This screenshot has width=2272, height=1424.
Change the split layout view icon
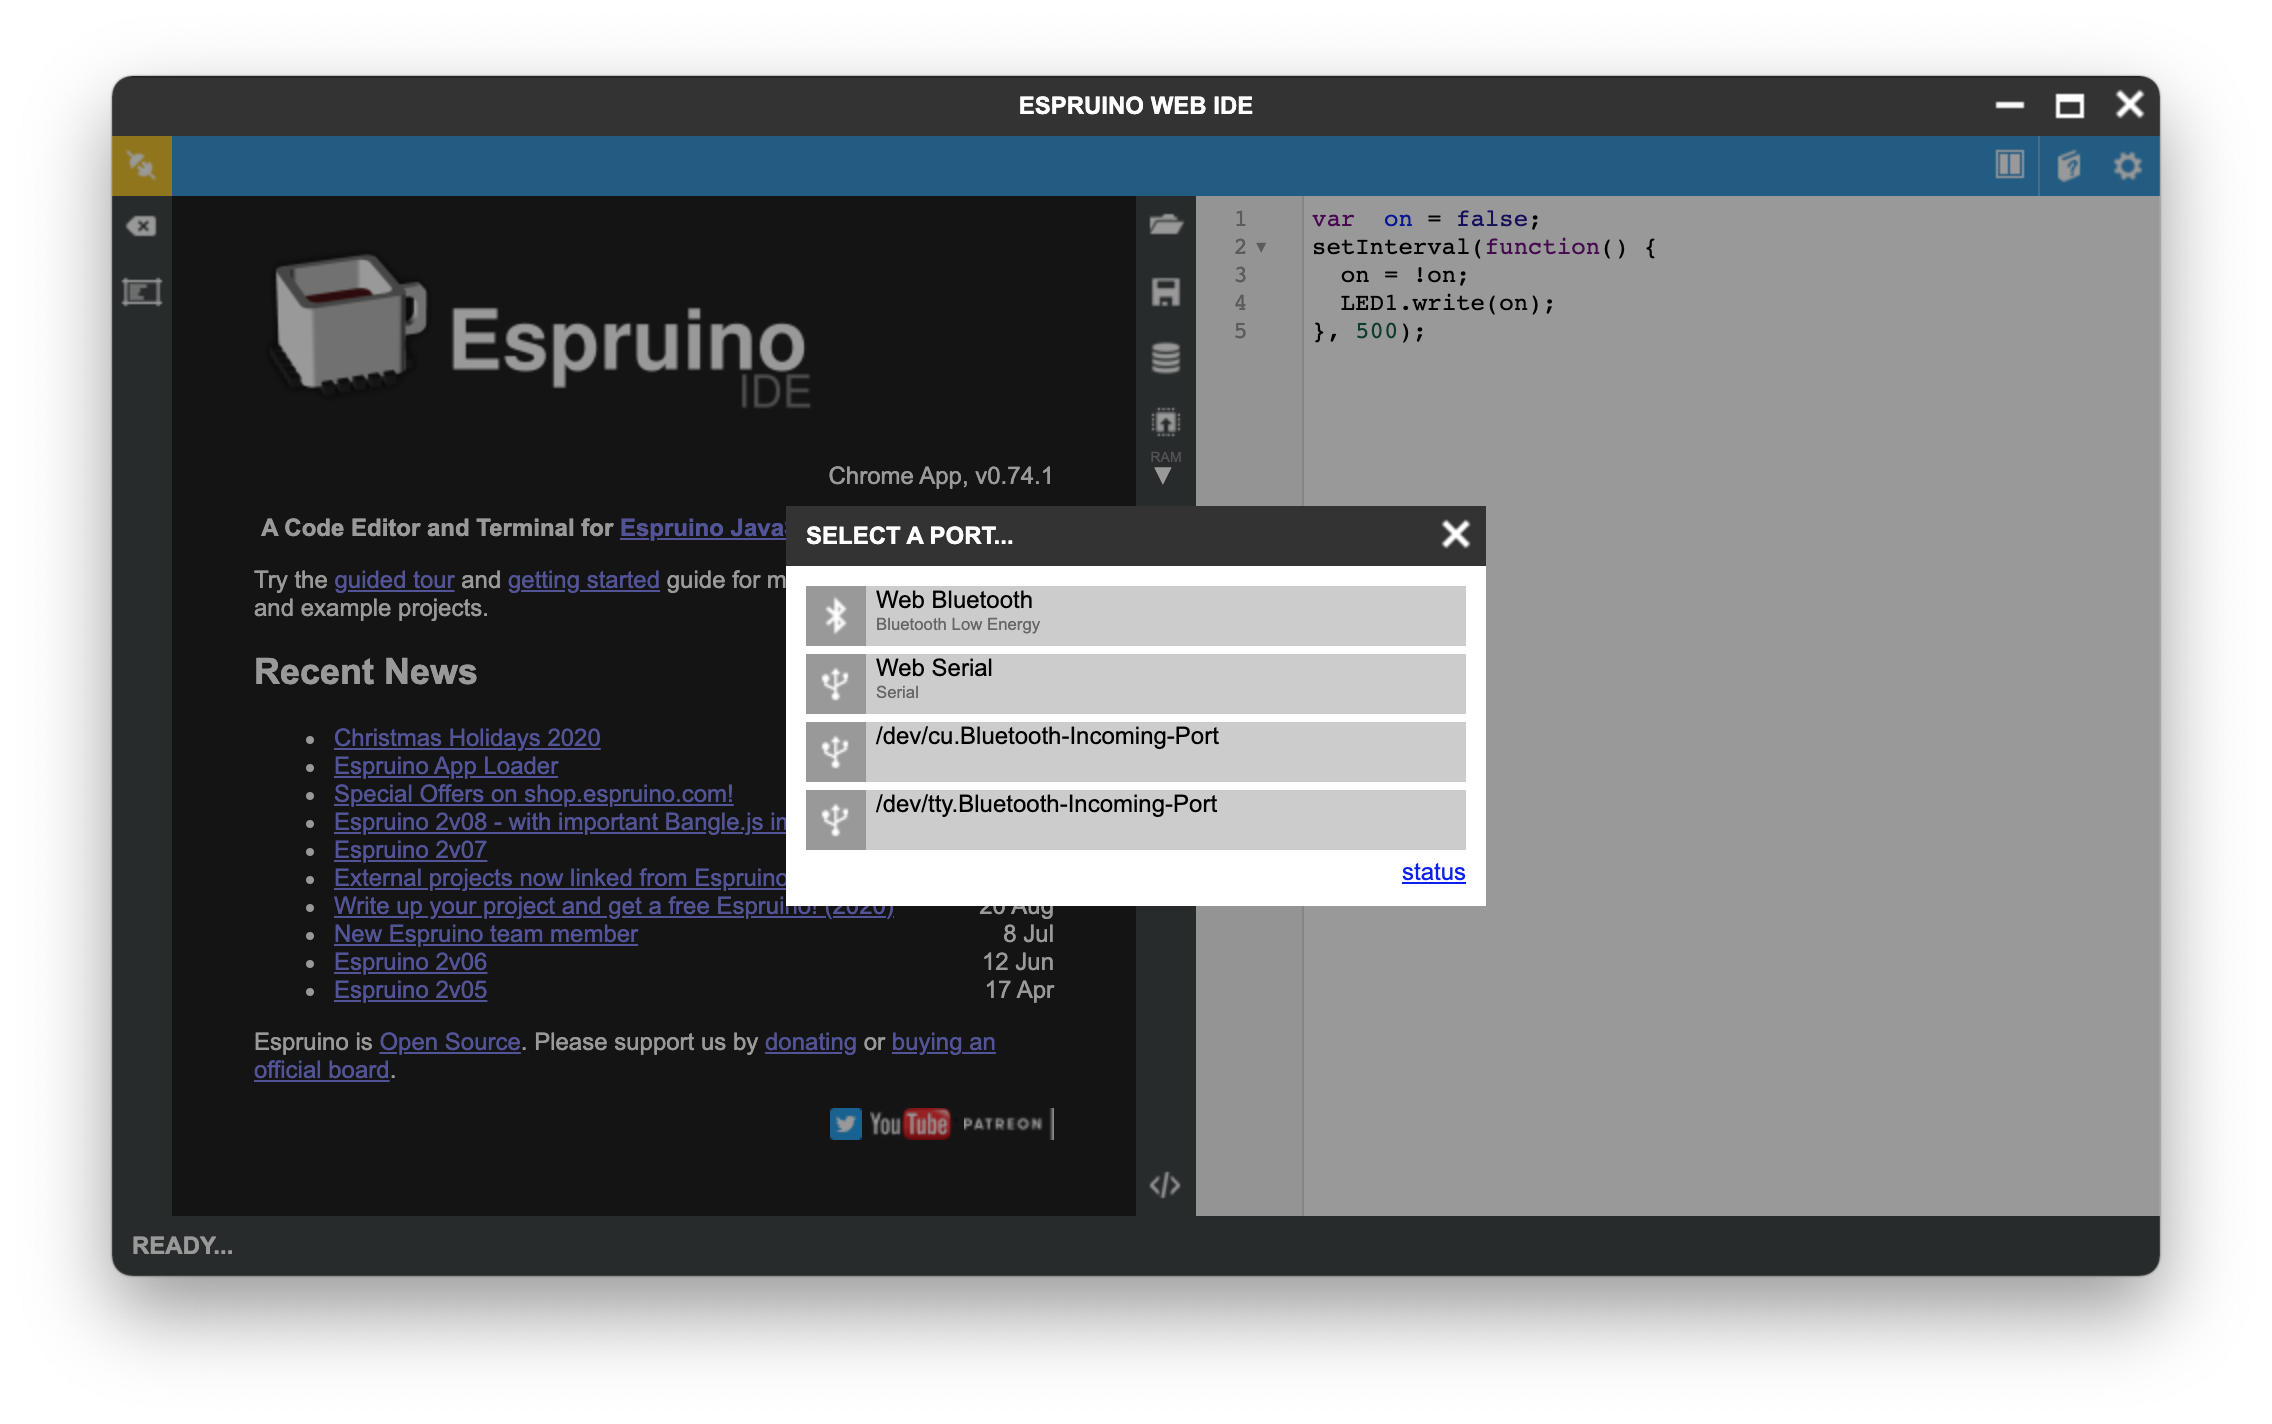point(2009,165)
